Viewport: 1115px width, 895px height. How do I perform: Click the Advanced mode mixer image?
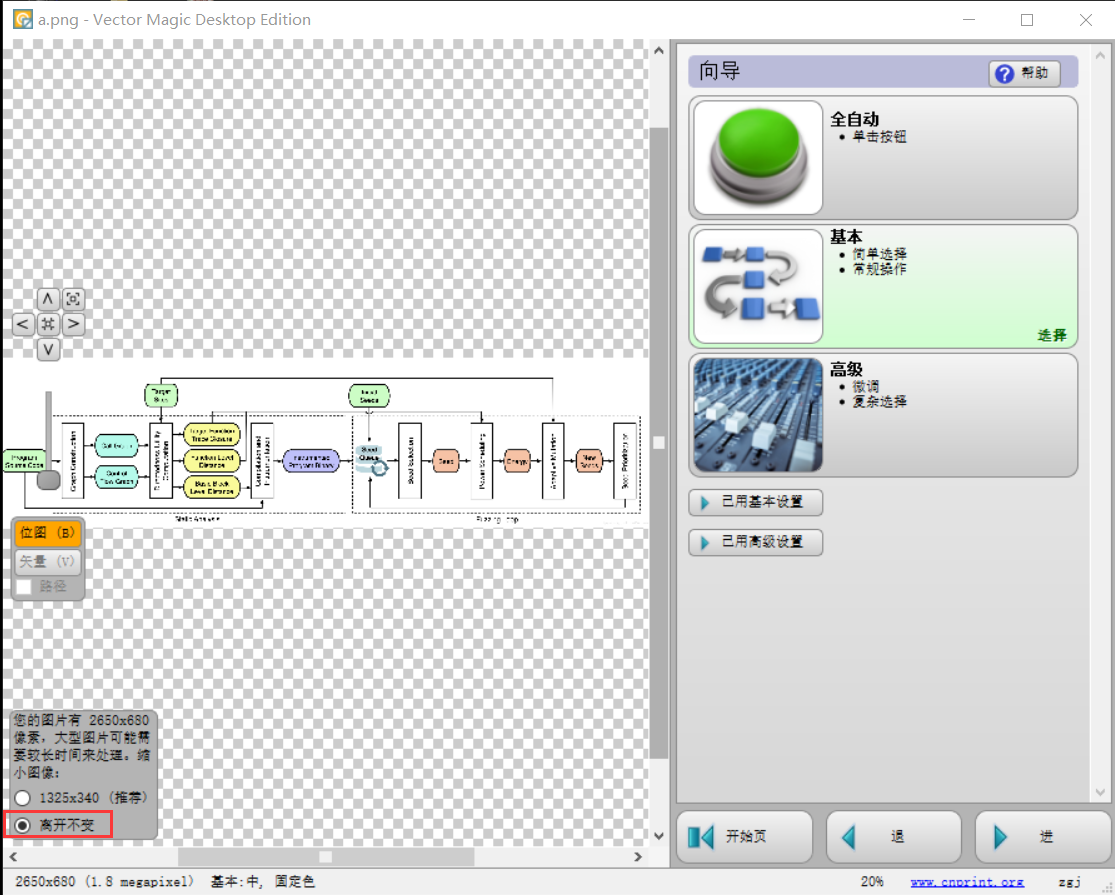758,415
